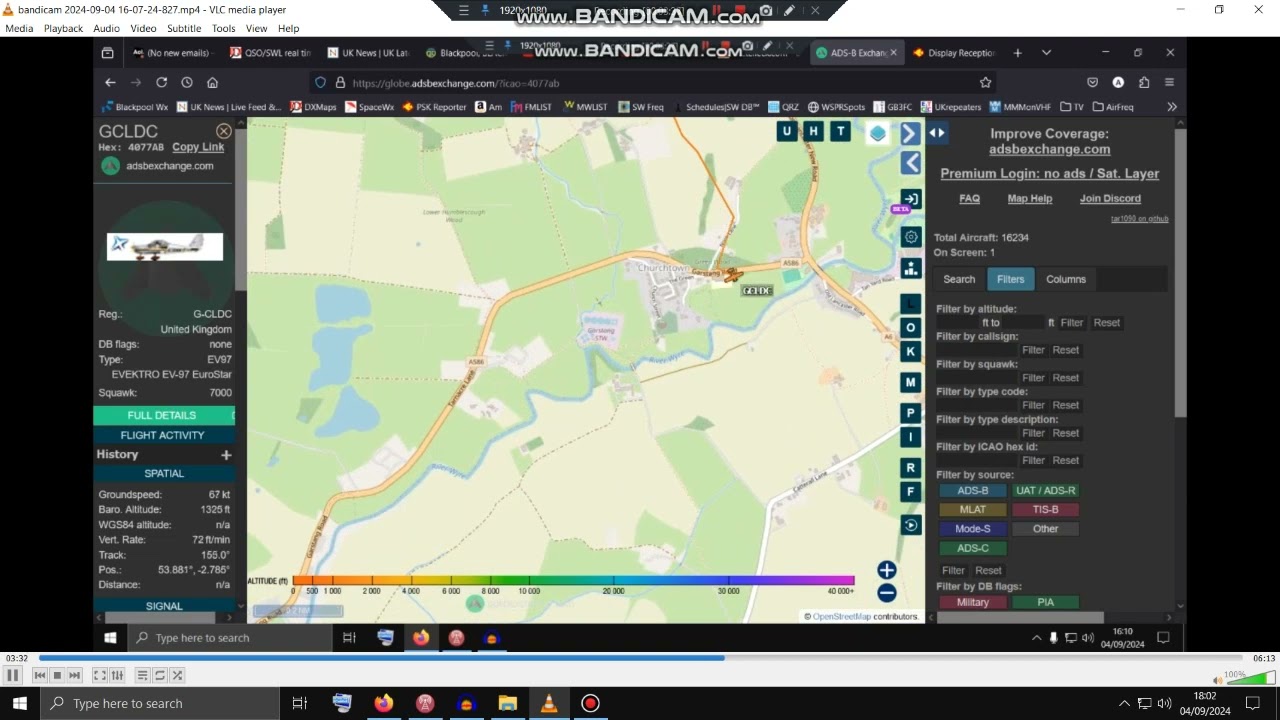Toggle the K map option

click(911, 351)
